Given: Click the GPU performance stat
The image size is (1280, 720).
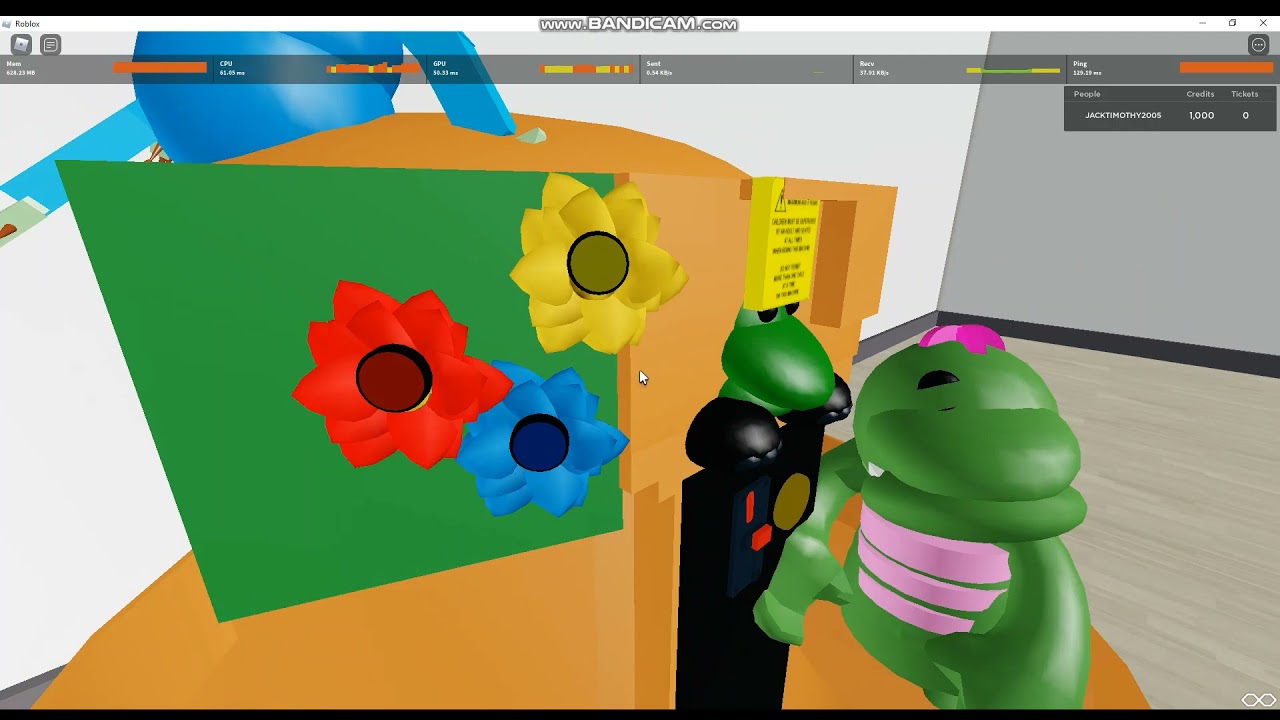Looking at the screenshot, I should point(533,68).
